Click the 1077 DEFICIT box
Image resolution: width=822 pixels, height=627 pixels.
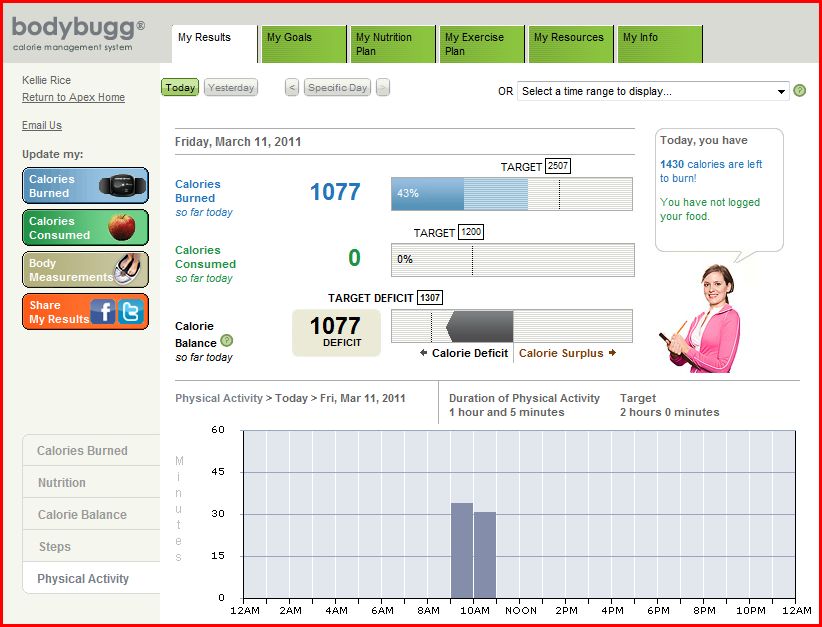[336, 332]
